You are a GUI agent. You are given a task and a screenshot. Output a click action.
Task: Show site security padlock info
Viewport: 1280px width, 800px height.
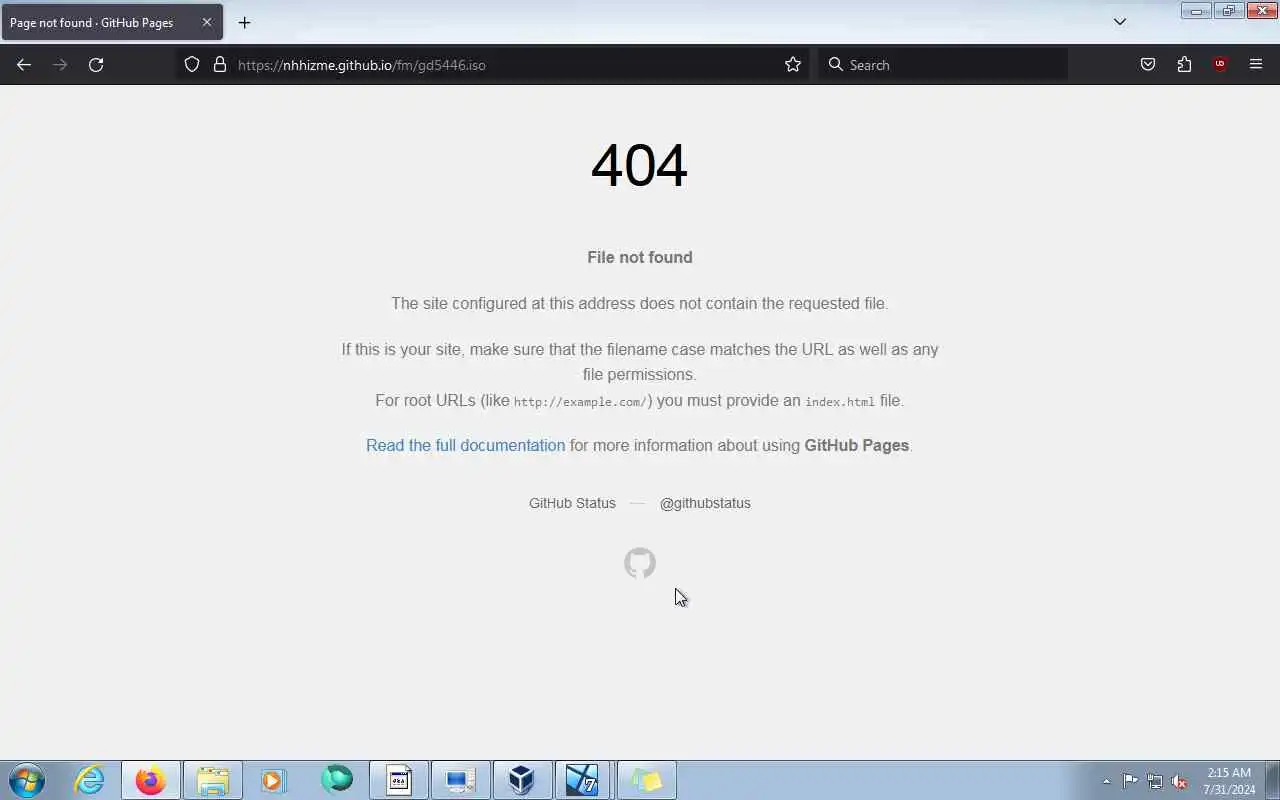(x=220, y=65)
